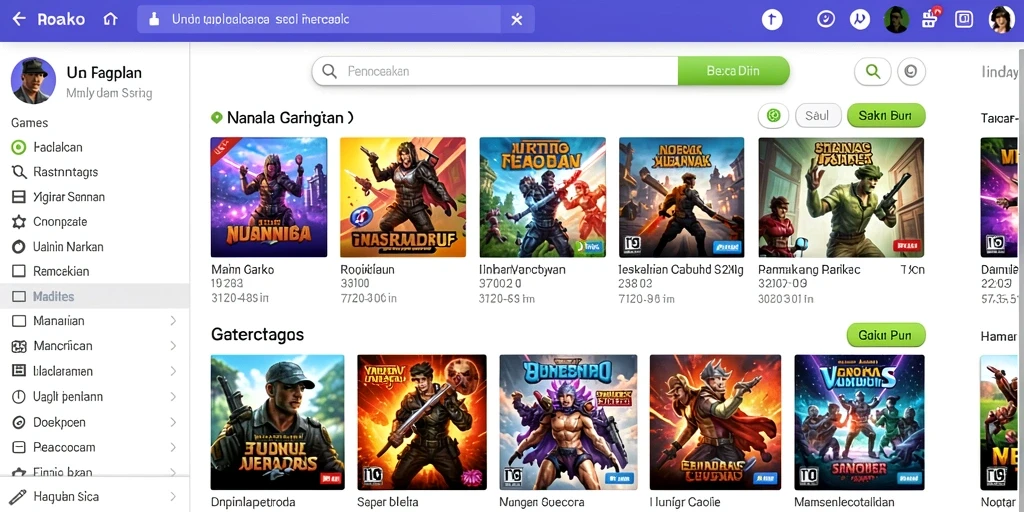1024x512 pixels.
Task: Click the white upload arrow circle icon
Action: tap(772, 20)
